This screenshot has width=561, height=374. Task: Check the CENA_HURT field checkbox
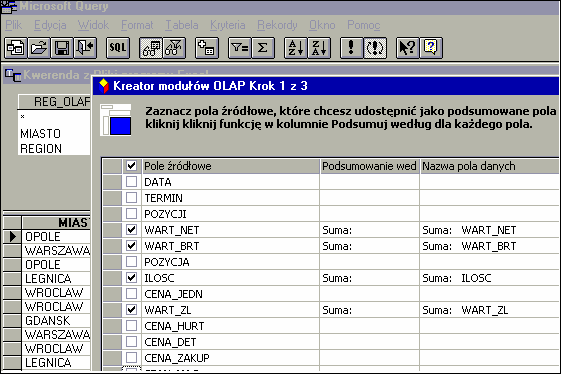131,326
